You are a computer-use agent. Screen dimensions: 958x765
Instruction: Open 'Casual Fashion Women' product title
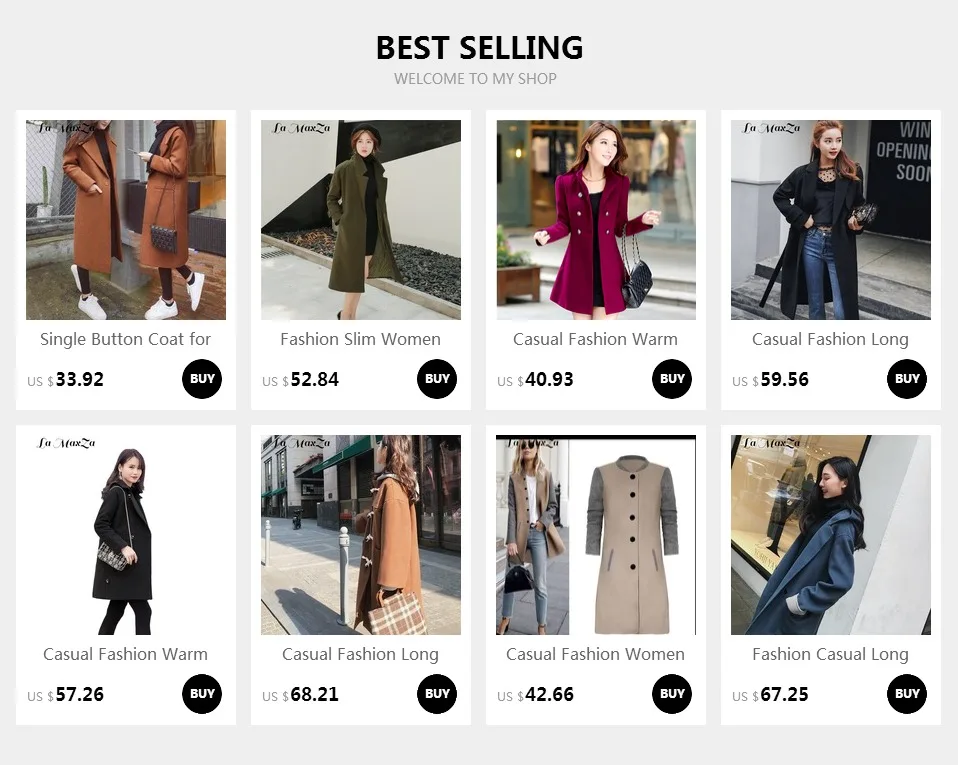[x=595, y=654]
